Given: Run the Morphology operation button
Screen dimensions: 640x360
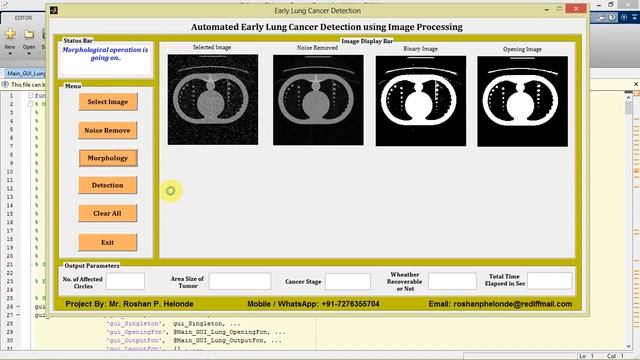Looking at the screenshot, I should 108,158.
